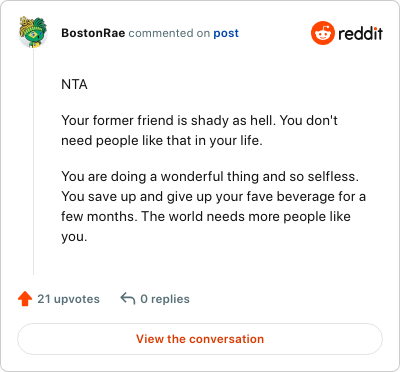Click View the conversation button
The width and height of the screenshot is (400, 372).
point(200,339)
